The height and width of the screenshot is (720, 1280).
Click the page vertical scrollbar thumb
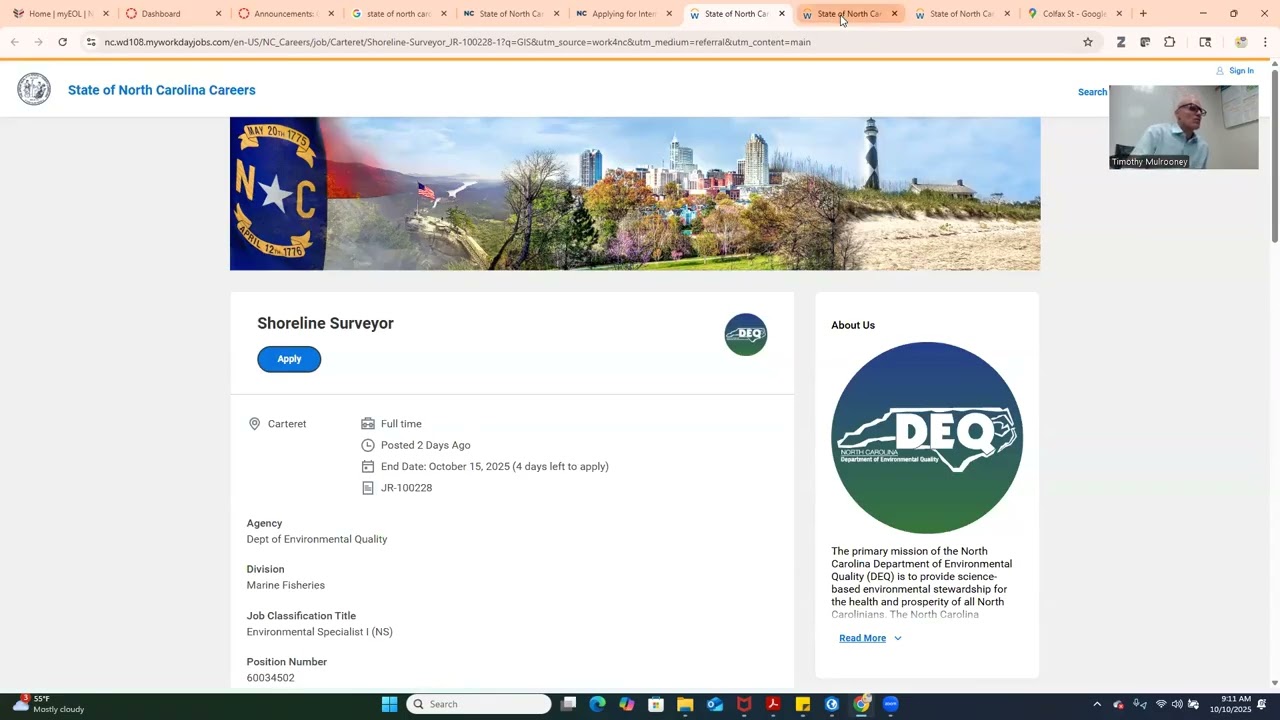[1274, 155]
